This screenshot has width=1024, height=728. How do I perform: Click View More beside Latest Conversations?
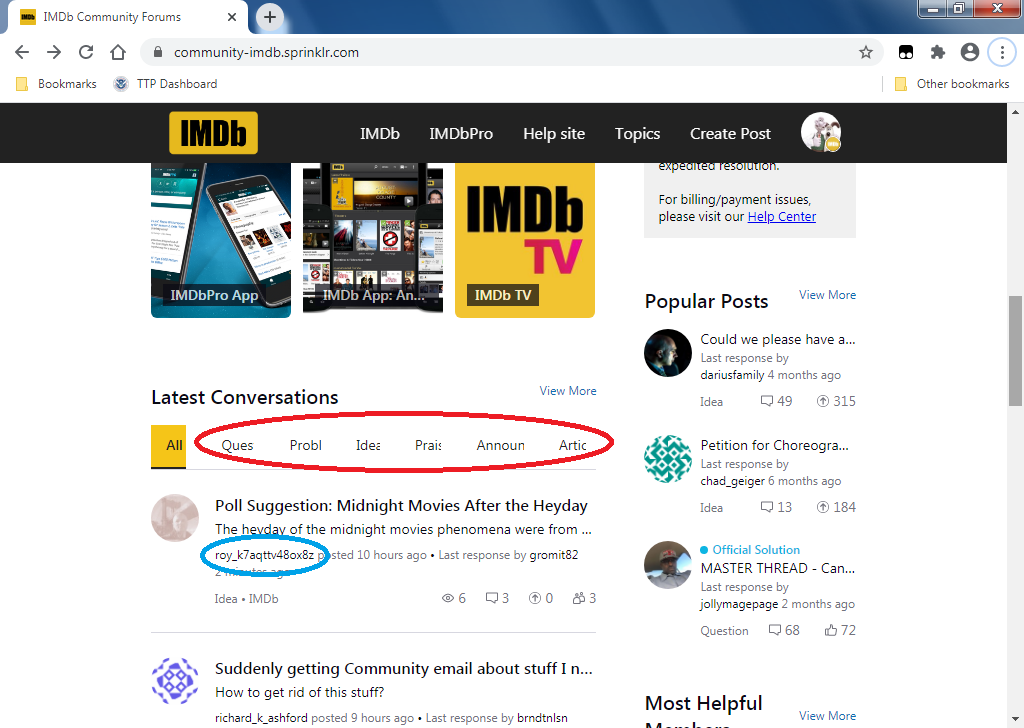pos(568,391)
